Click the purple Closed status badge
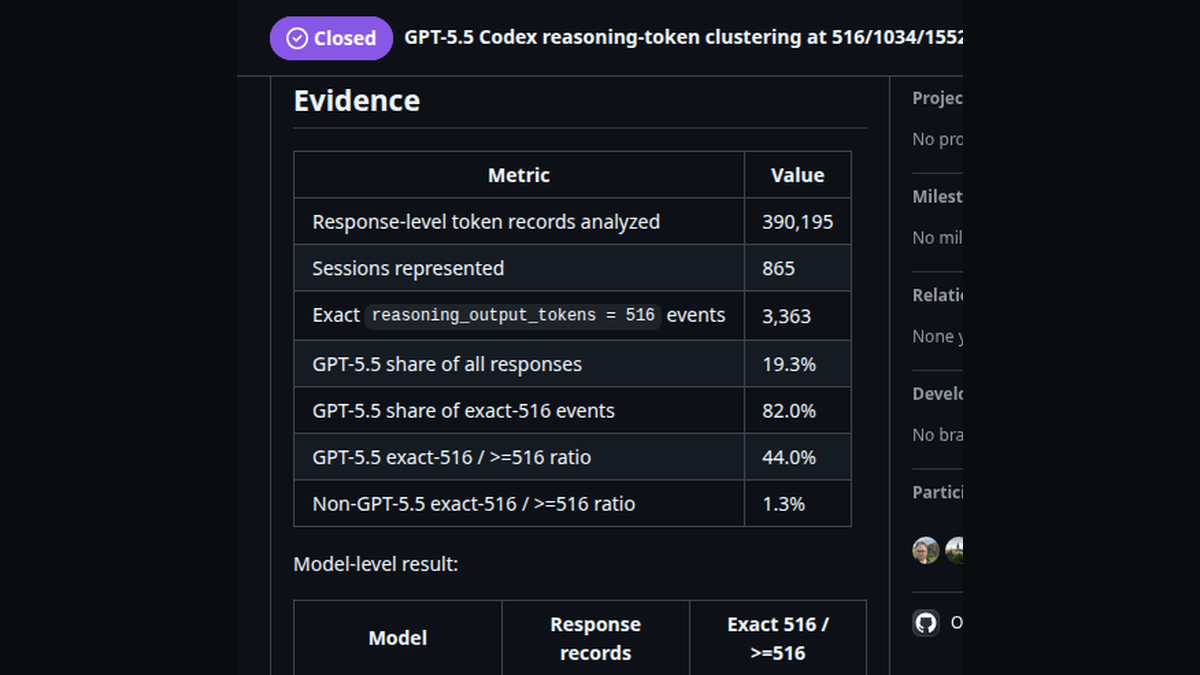This screenshot has height=675, width=1200. click(331, 38)
